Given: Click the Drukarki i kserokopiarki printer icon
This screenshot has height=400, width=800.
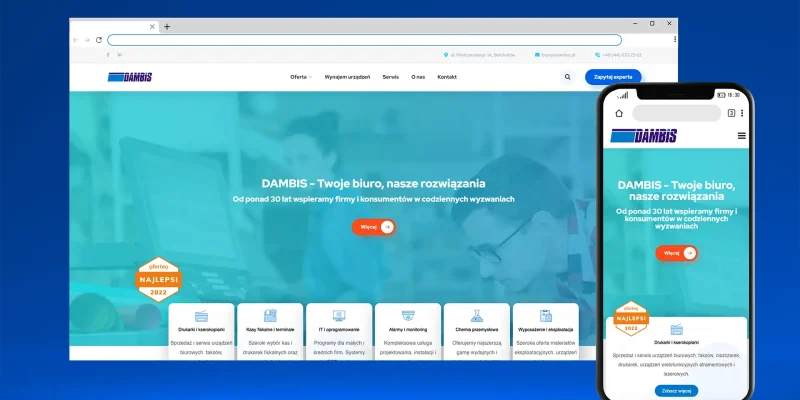Looking at the screenshot, I should [x=202, y=316].
